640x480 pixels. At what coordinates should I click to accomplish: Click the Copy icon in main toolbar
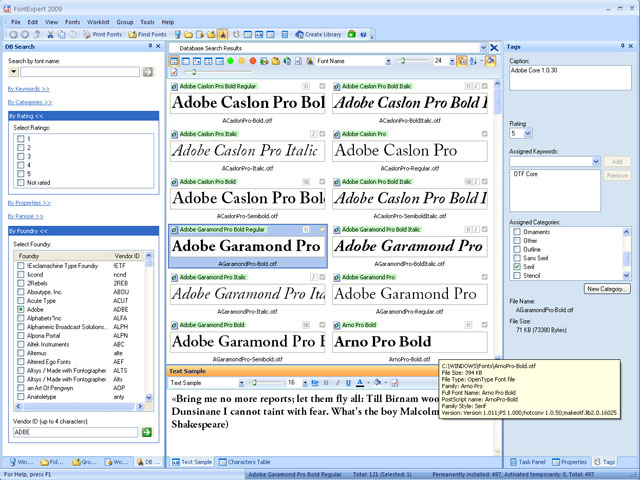(62, 35)
